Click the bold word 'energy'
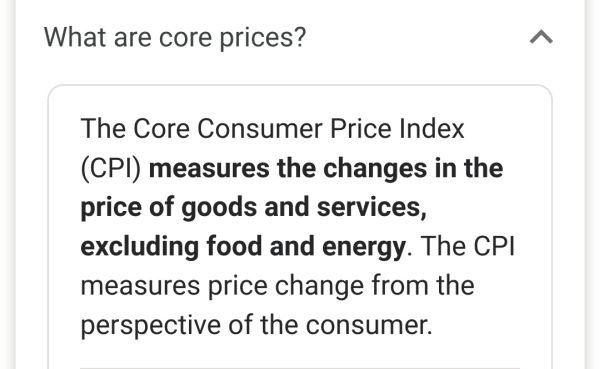The image size is (600, 369). tap(364, 248)
